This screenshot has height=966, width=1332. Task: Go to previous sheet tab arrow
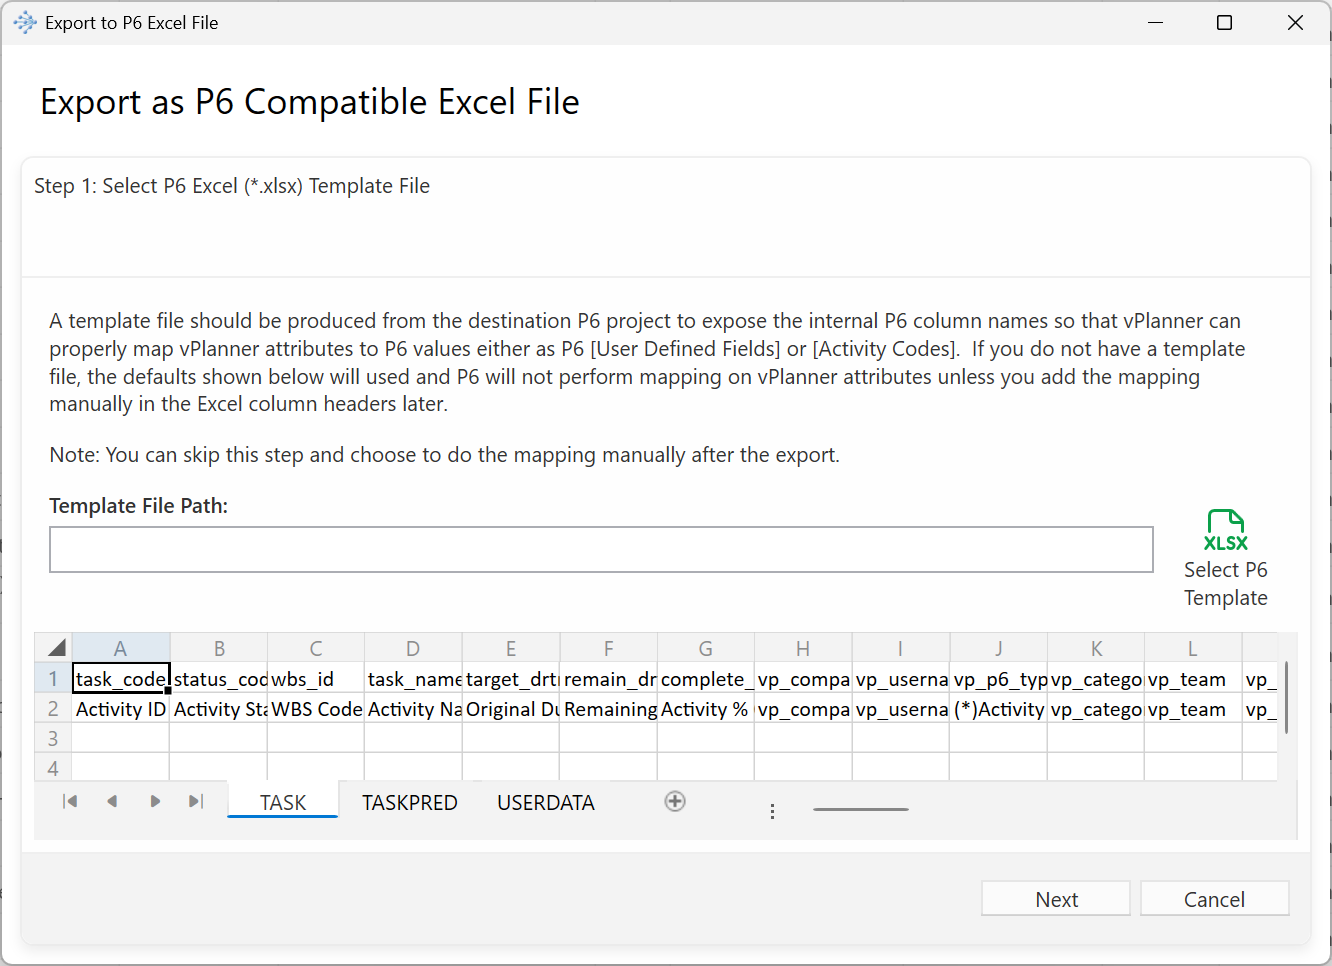pos(112,801)
